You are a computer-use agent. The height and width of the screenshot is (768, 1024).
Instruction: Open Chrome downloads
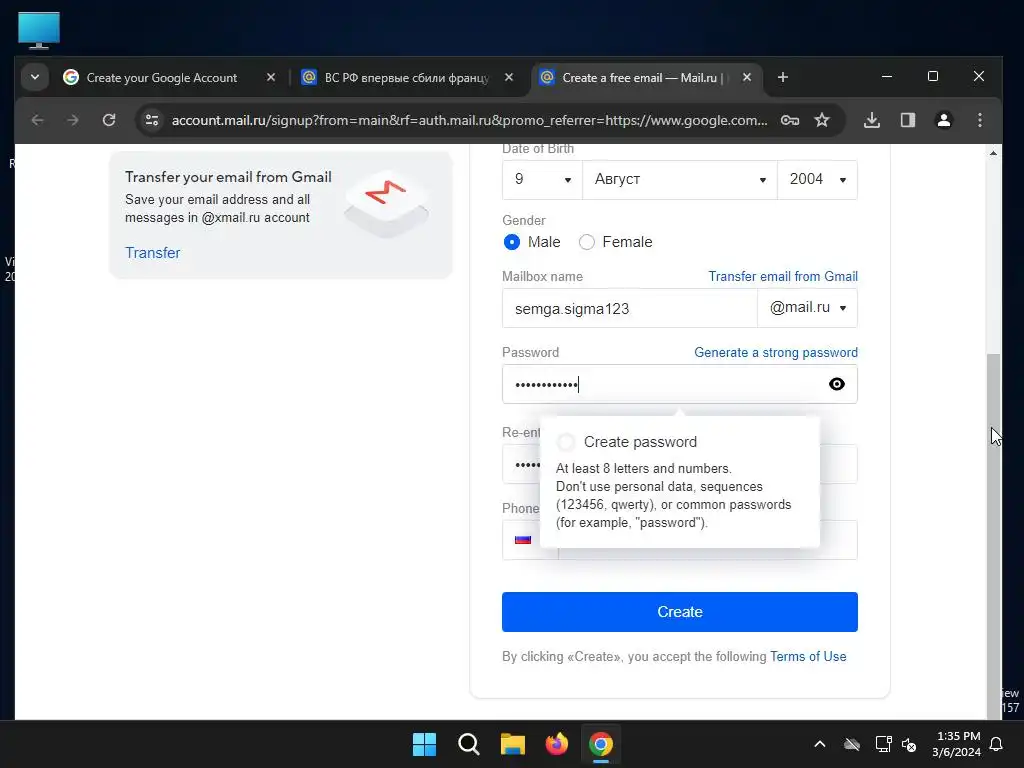tap(871, 120)
